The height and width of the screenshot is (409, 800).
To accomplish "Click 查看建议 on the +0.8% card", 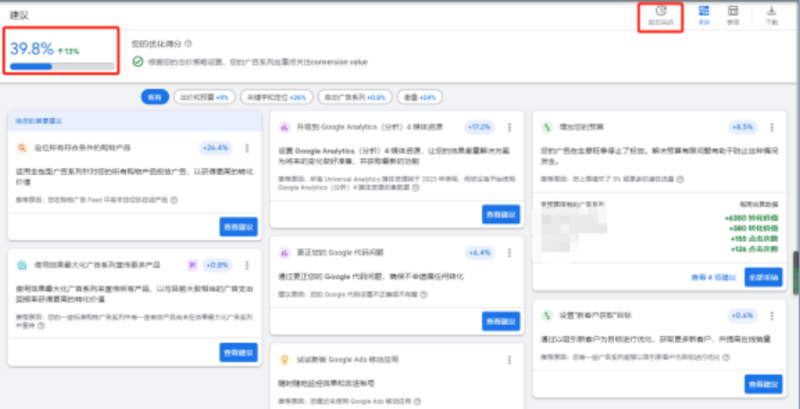I will click(238, 352).
